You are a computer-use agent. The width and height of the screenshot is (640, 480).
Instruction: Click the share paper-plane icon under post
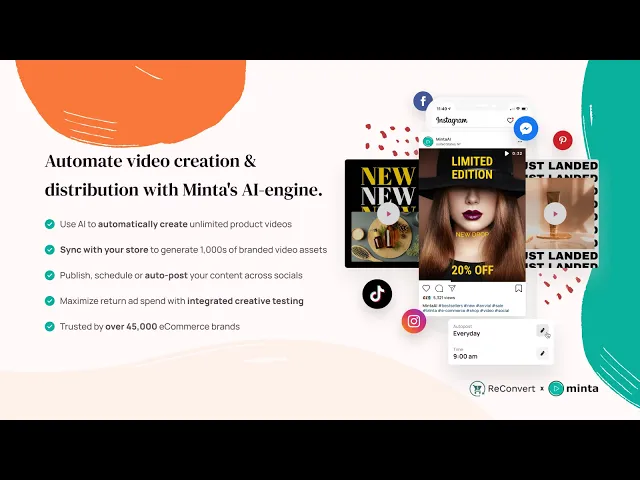point(452,288)
